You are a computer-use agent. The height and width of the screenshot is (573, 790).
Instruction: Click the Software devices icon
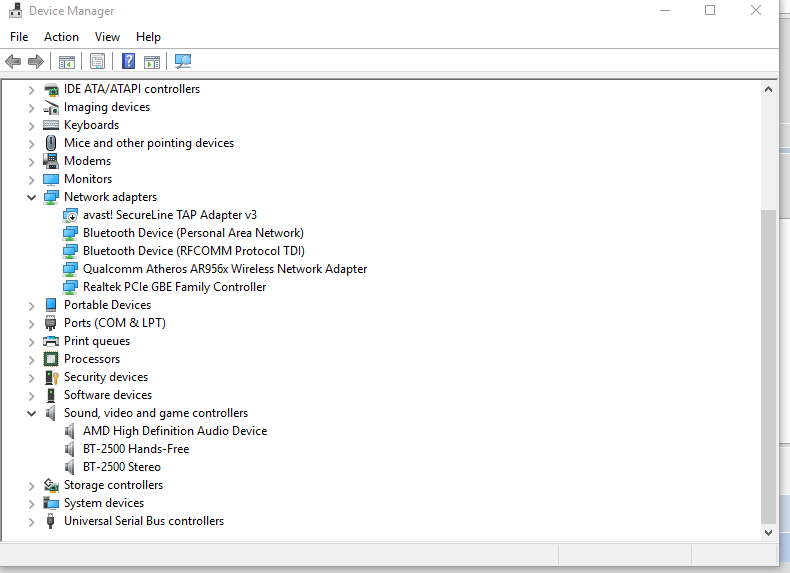pyautogui.click(x=51, y=395)
